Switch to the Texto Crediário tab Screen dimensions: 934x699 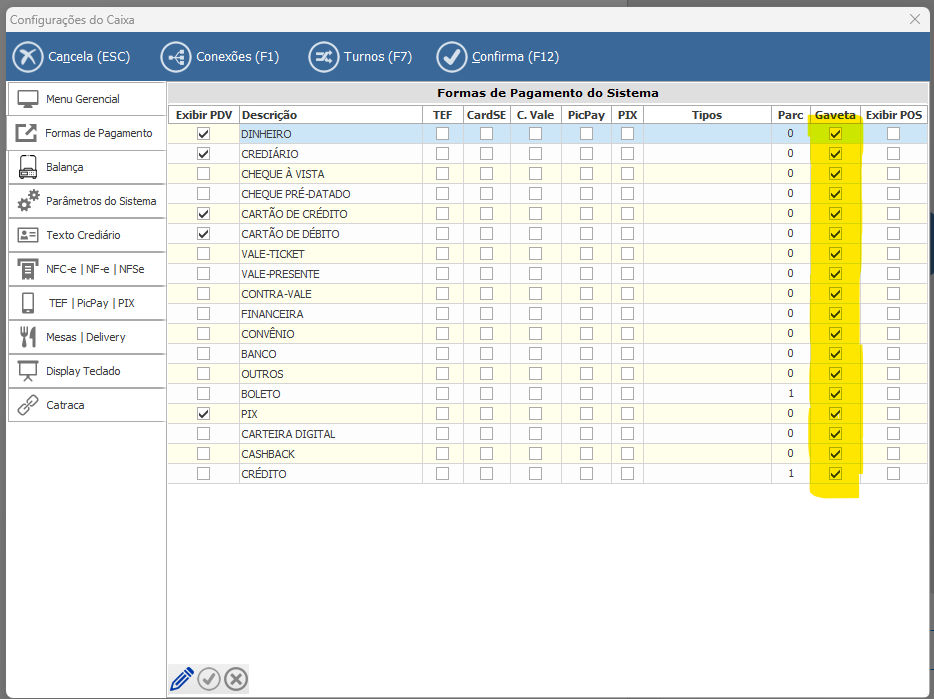(83, 235)
